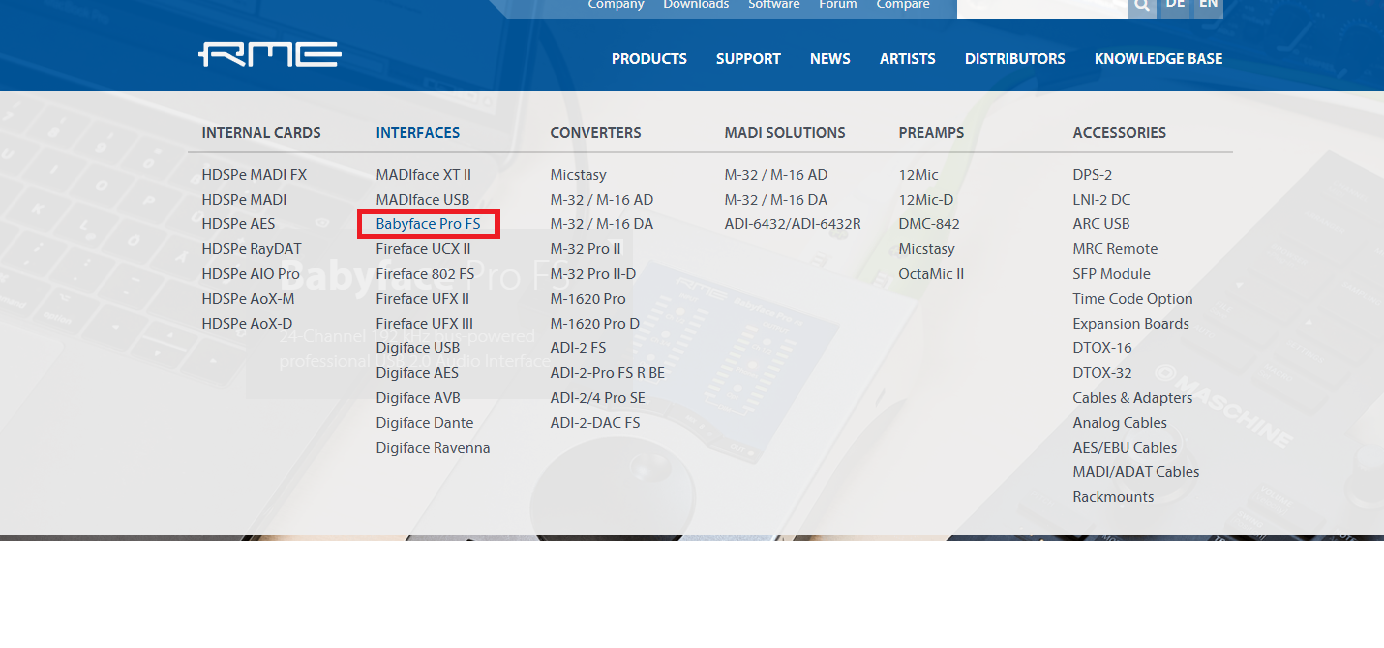This screenshot has height=648, width=1384.
Task: Open Rackmounts accessory
Action: pos(1113,497)
